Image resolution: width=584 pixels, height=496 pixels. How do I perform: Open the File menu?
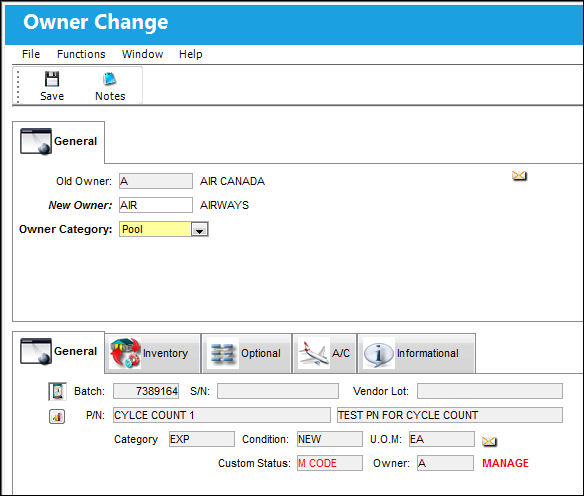(x=31, y=54)
